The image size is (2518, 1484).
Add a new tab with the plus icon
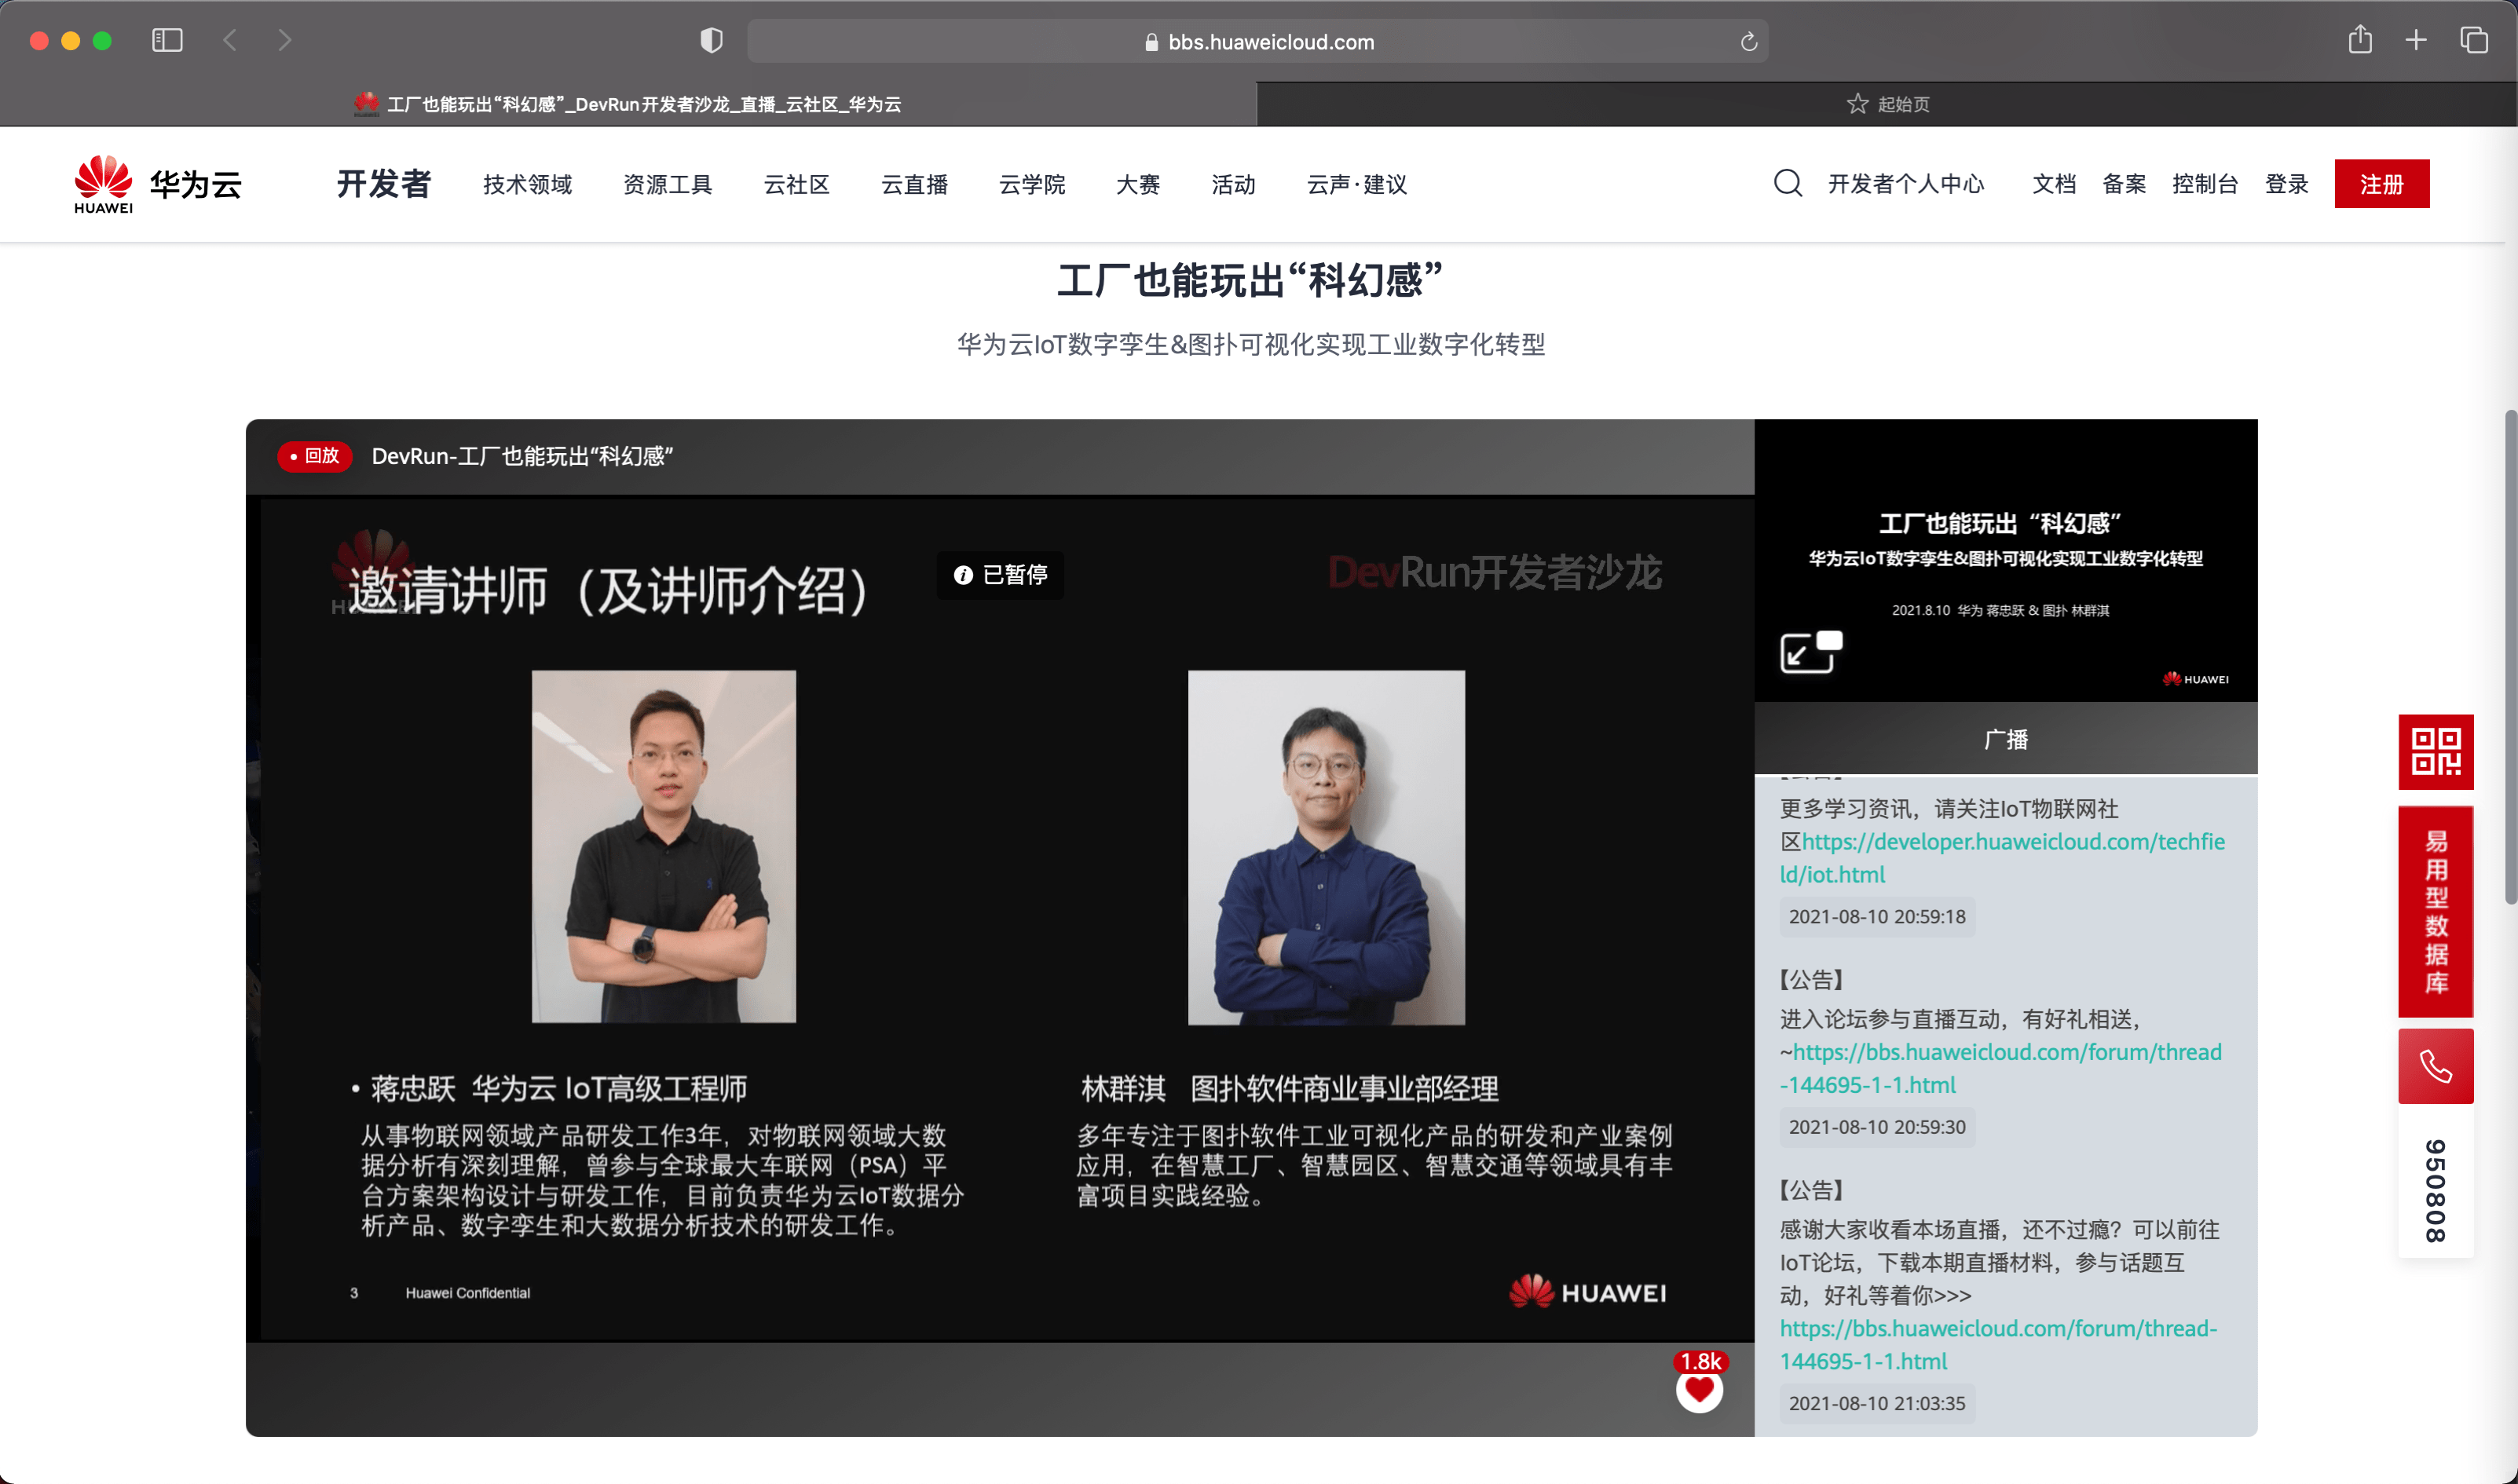[2416, 40]
